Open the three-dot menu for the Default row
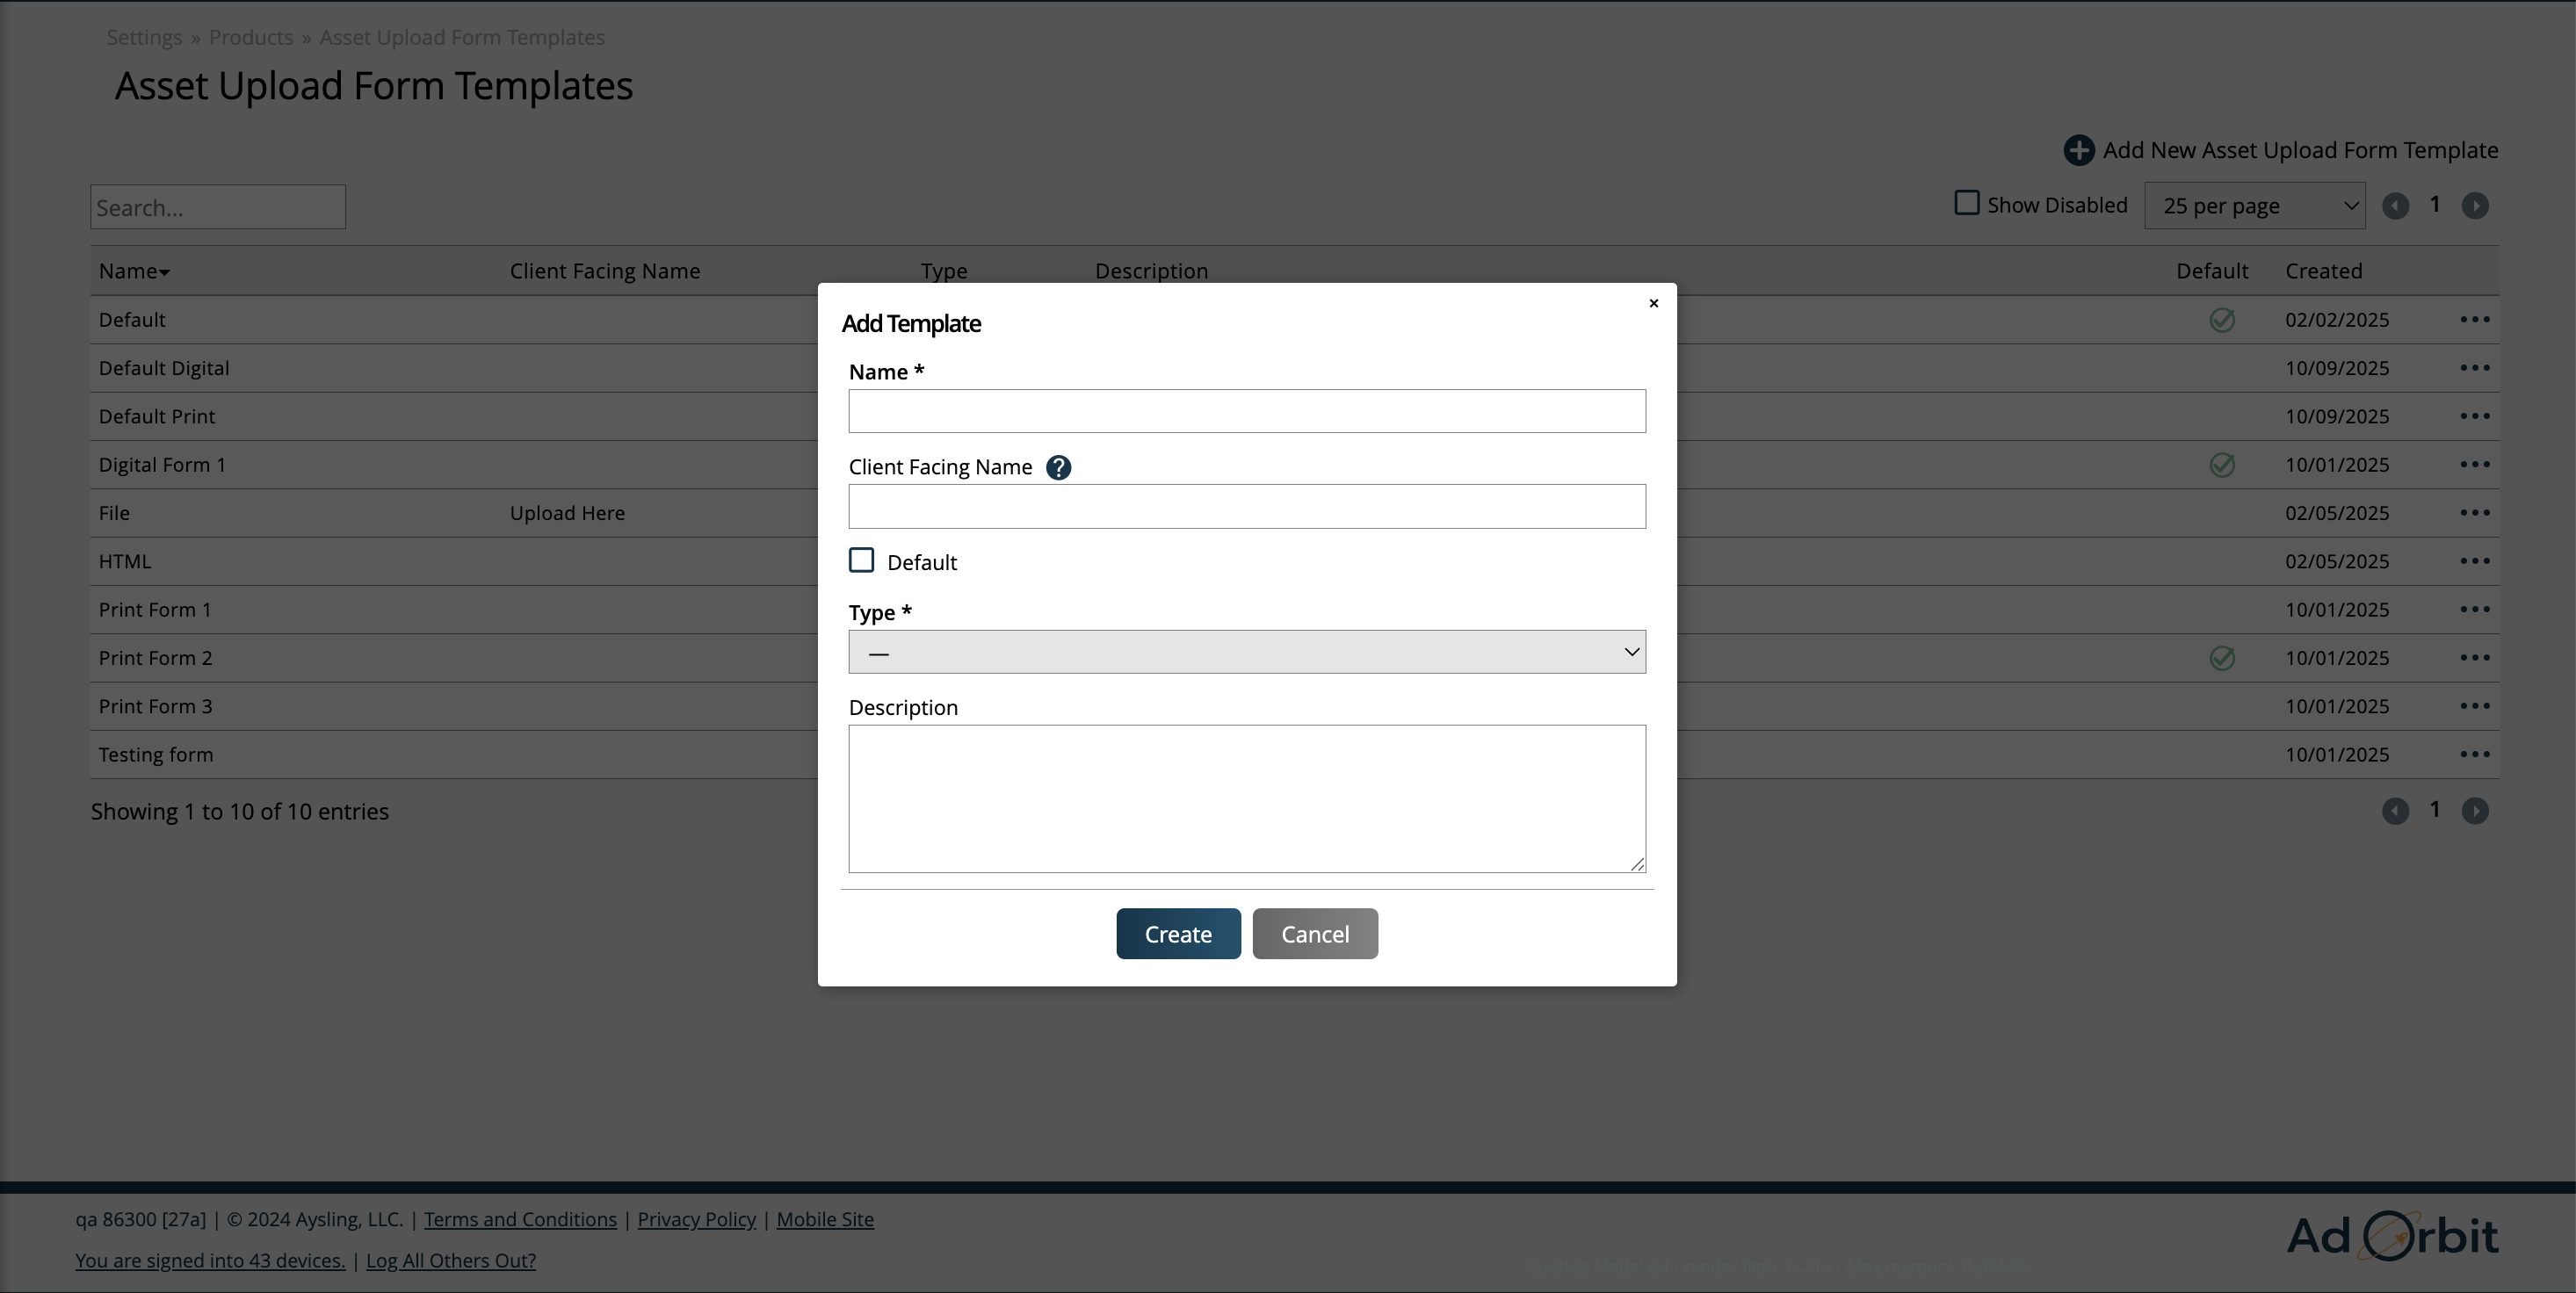 click(2474, 319)
